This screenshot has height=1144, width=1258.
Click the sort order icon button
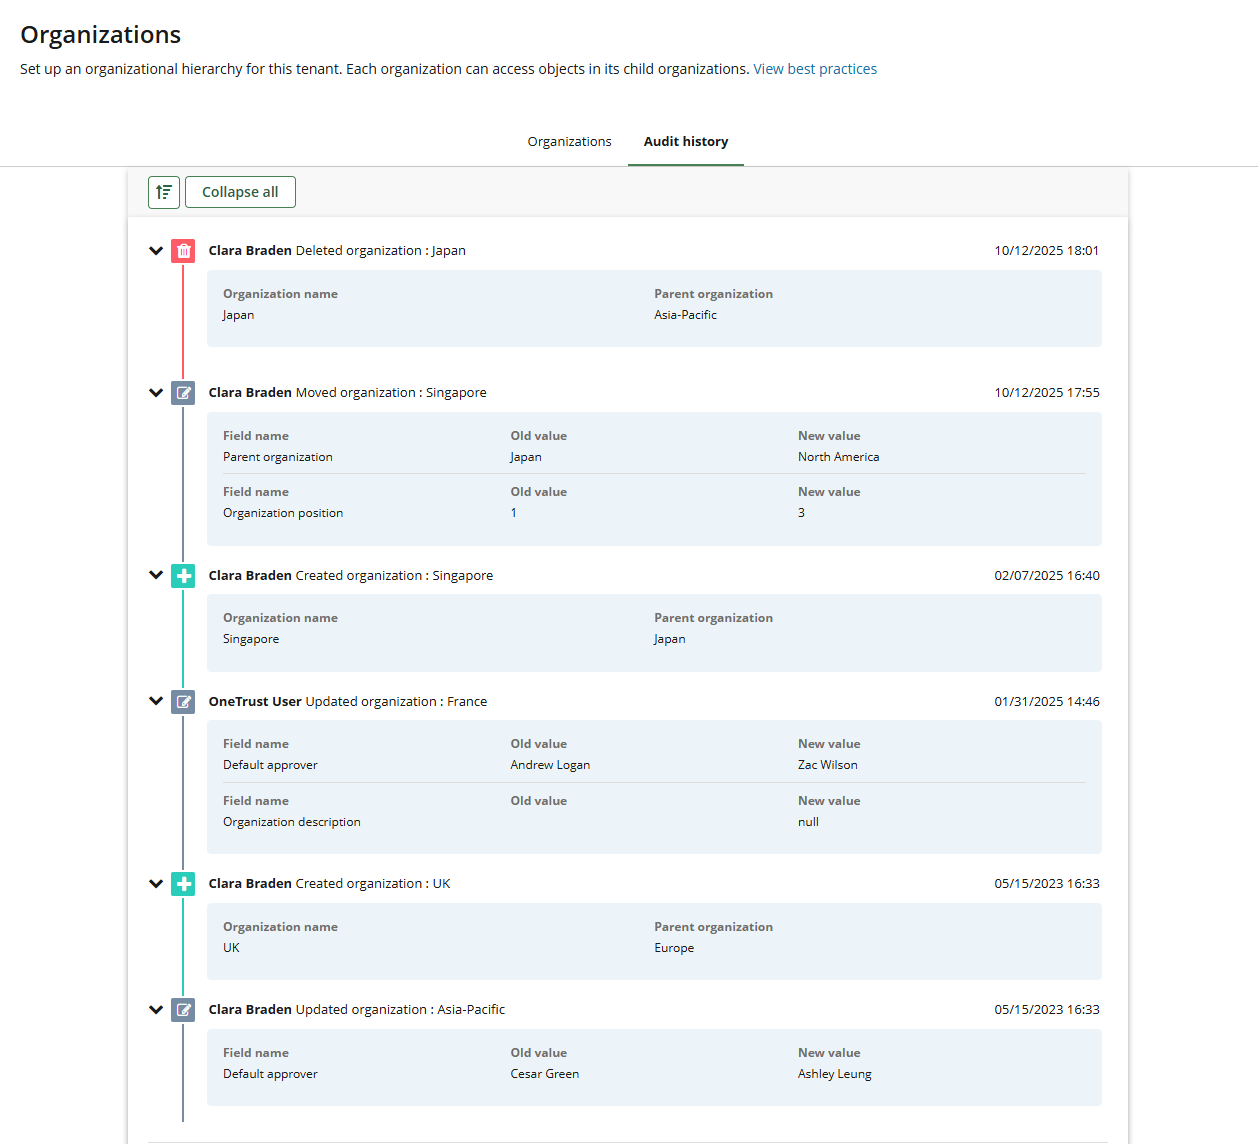[x=164, y=192]
